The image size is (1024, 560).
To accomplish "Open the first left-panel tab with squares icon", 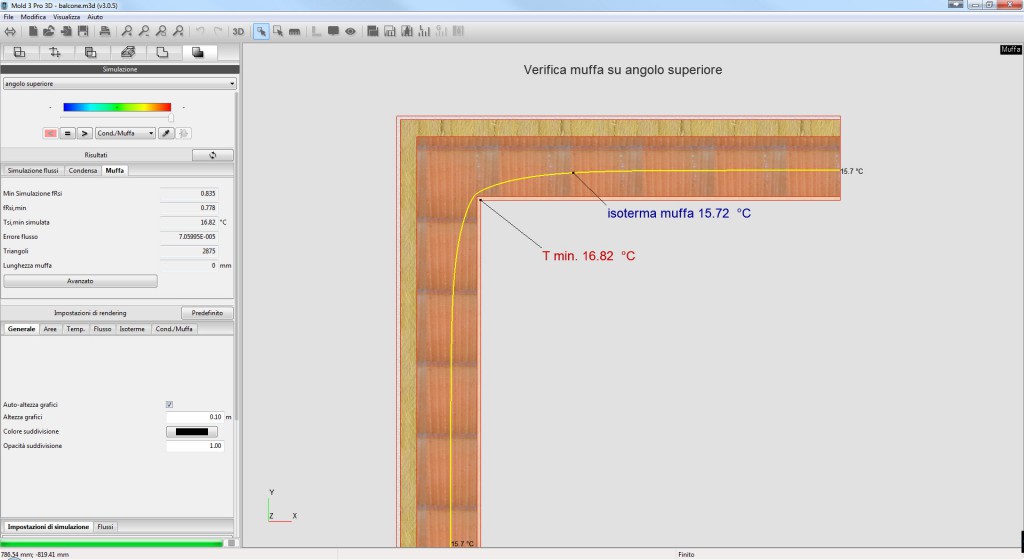I will pos(20,53).
